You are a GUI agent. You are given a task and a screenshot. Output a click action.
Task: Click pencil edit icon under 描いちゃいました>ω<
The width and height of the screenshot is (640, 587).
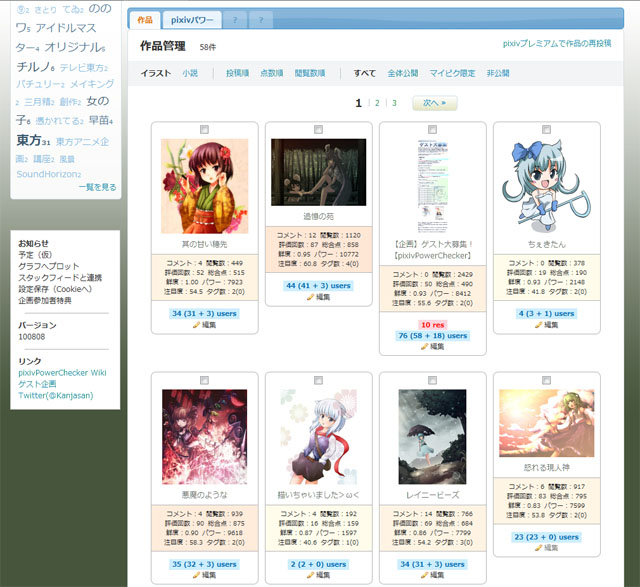pos(310,575)
